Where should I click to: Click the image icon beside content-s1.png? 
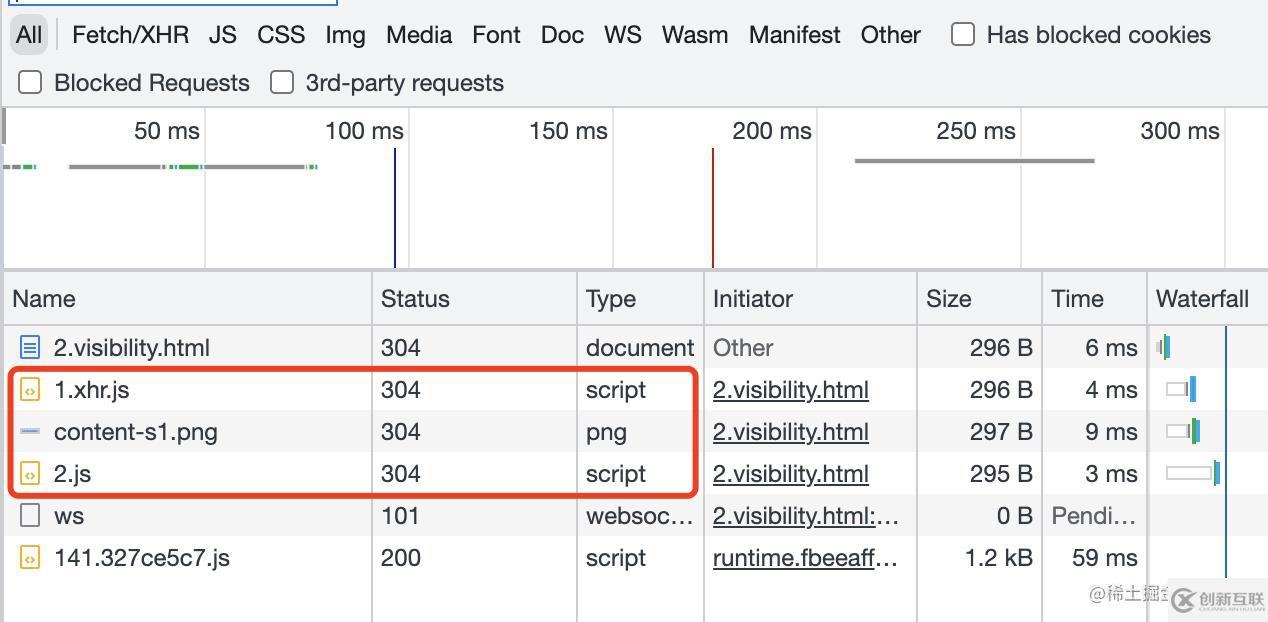30,432
